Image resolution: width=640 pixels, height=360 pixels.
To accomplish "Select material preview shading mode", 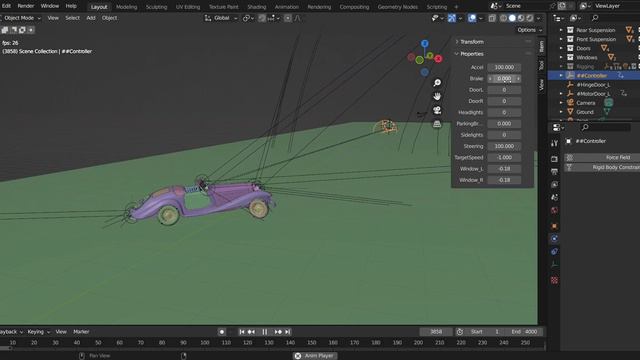I will (521, 18).
